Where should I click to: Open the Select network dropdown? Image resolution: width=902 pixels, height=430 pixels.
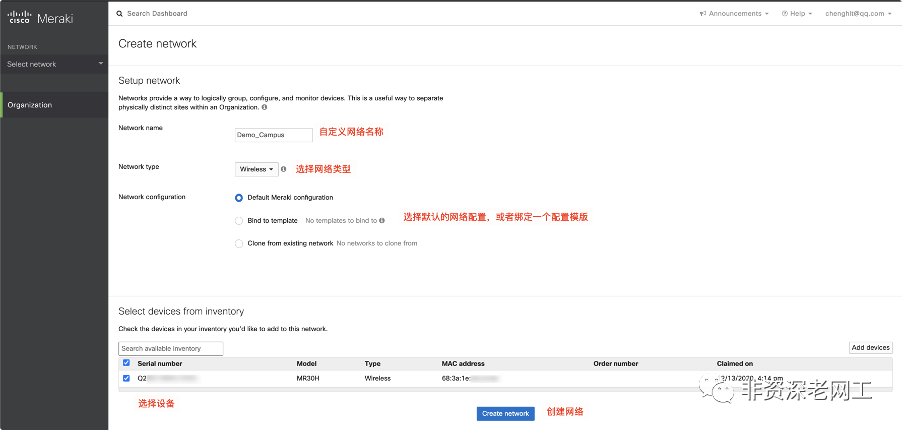(x=54, y=64)
